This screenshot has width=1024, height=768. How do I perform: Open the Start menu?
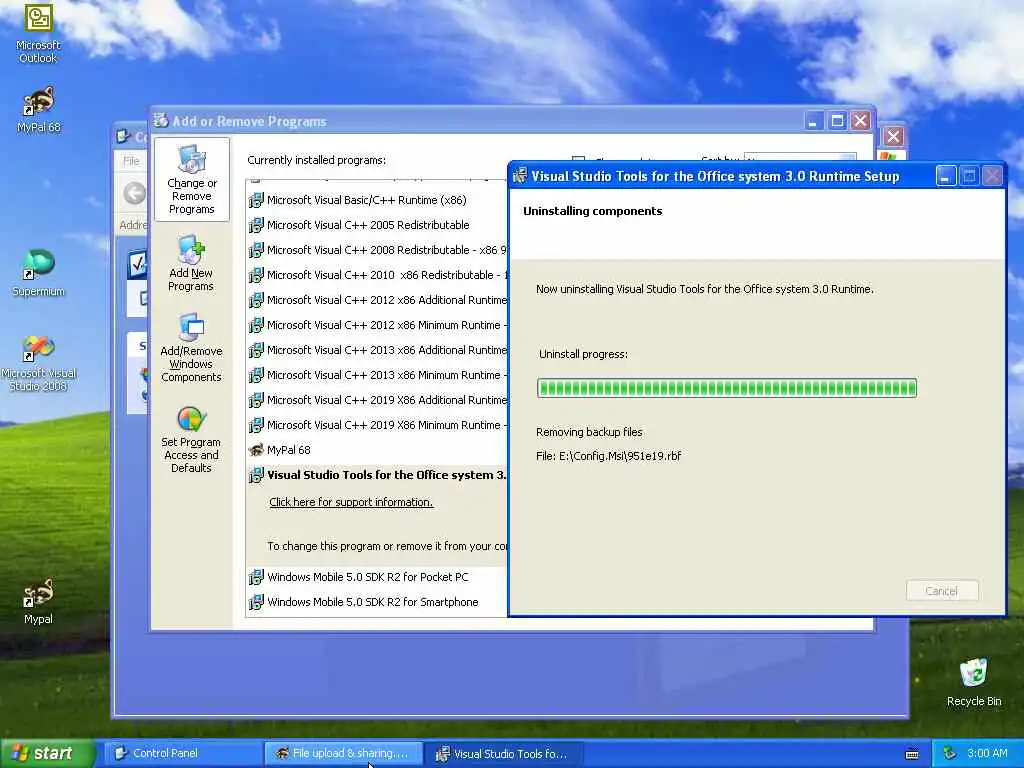pyautogui.click(x=47, y=753)
